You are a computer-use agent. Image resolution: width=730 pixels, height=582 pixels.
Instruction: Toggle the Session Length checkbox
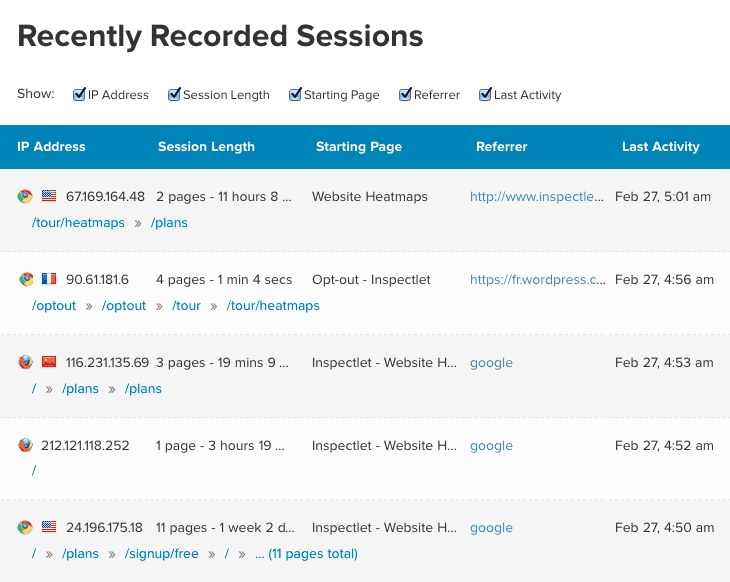coord(174,95)
